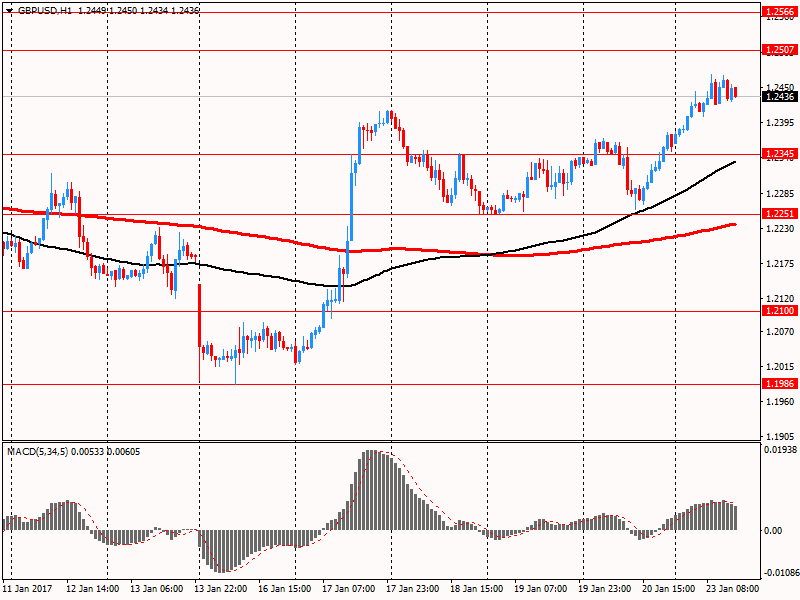Click the triangle arrow beside GBPUSD,H1 title
The width and height of the screenshot is (800, 600).
[x=9, y=10]
